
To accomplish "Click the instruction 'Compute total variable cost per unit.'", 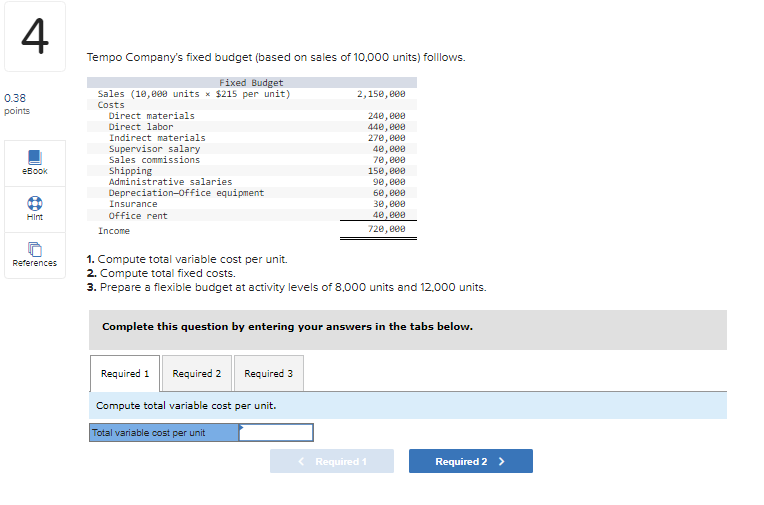I will (x=186, y=406).
